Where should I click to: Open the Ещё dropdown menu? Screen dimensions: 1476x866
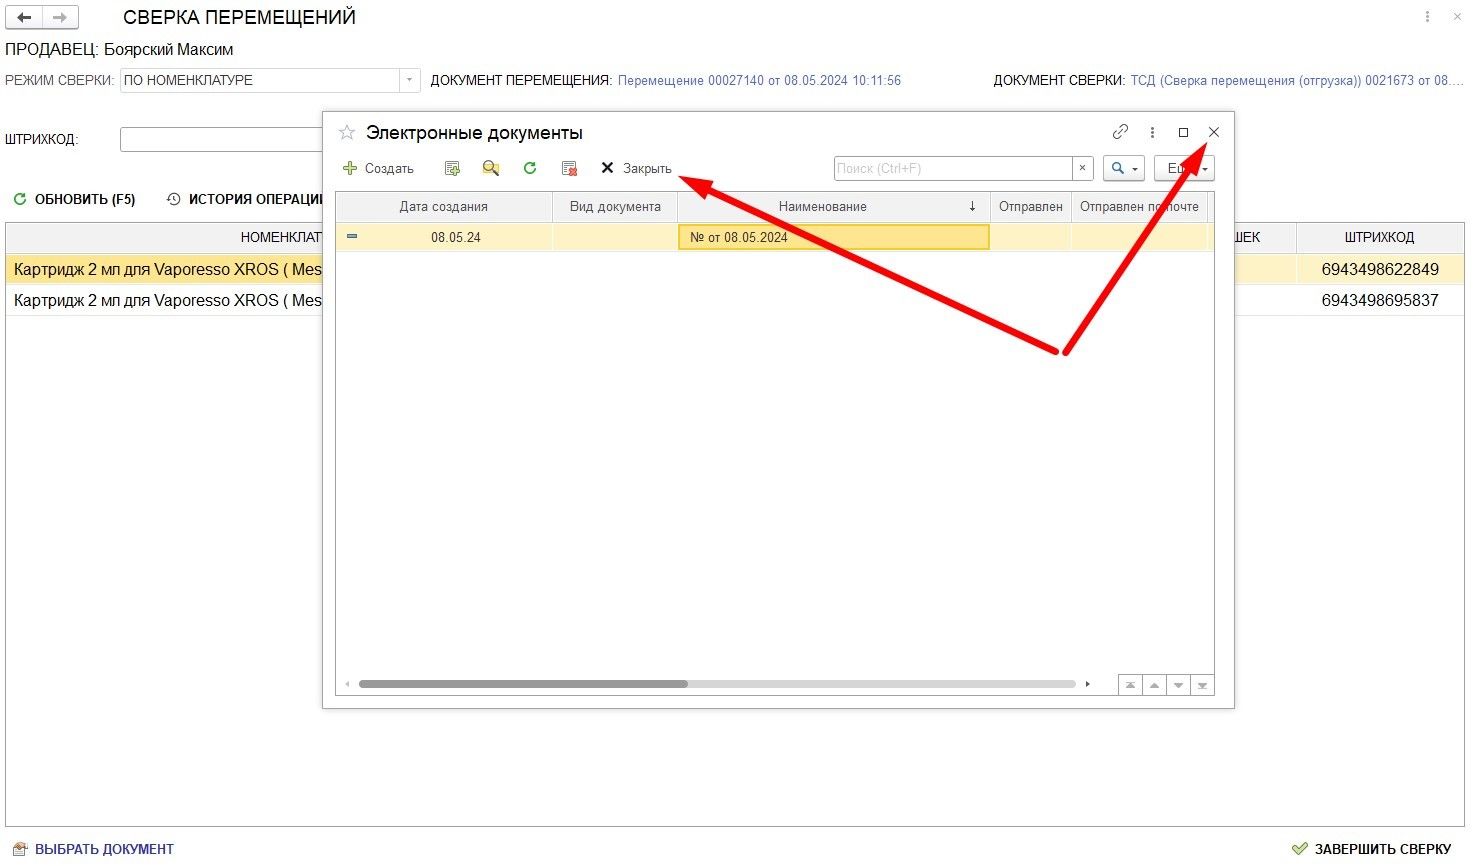click(x=1184, y=169)
